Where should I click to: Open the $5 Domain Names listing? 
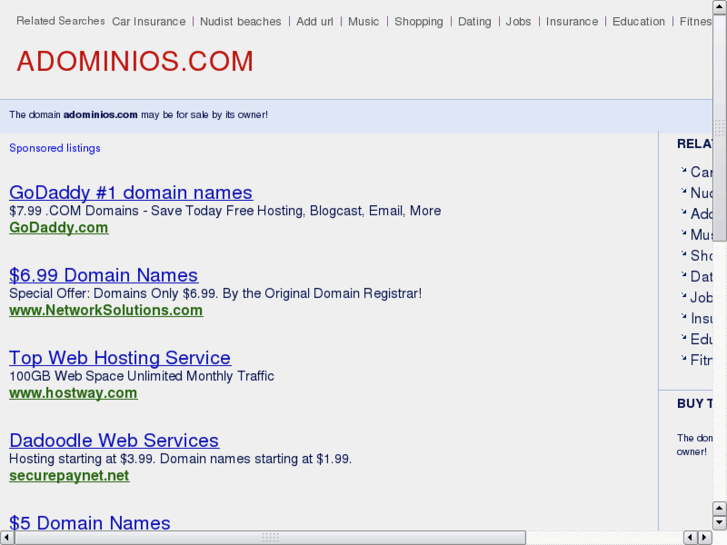[89, 523]
